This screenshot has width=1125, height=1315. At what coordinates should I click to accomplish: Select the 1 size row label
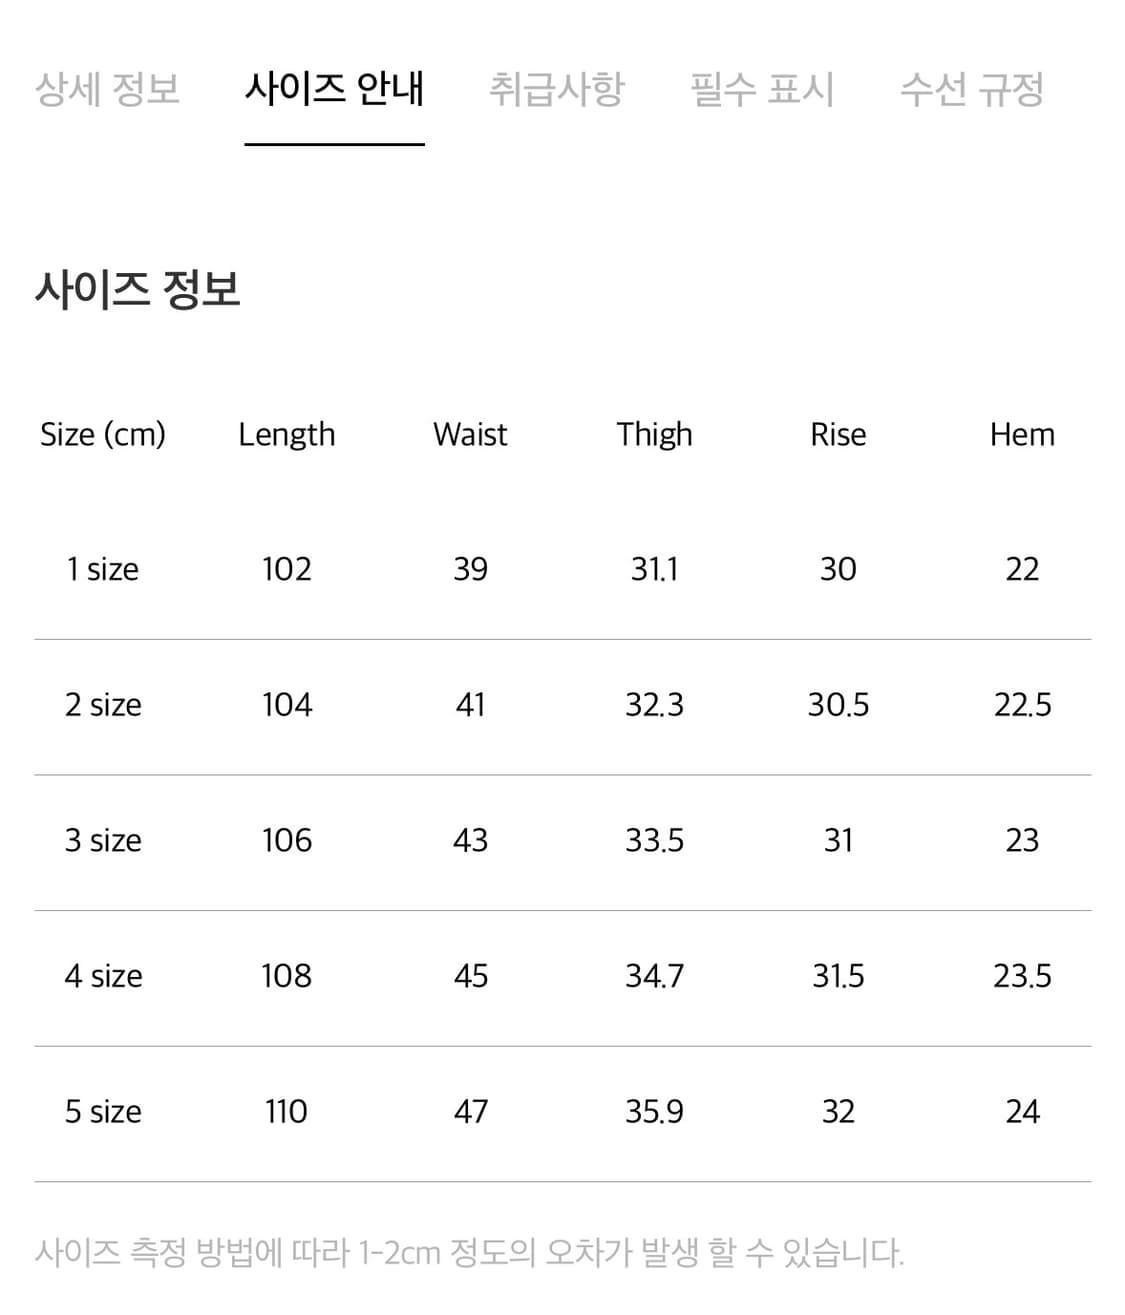pos(103,569)
